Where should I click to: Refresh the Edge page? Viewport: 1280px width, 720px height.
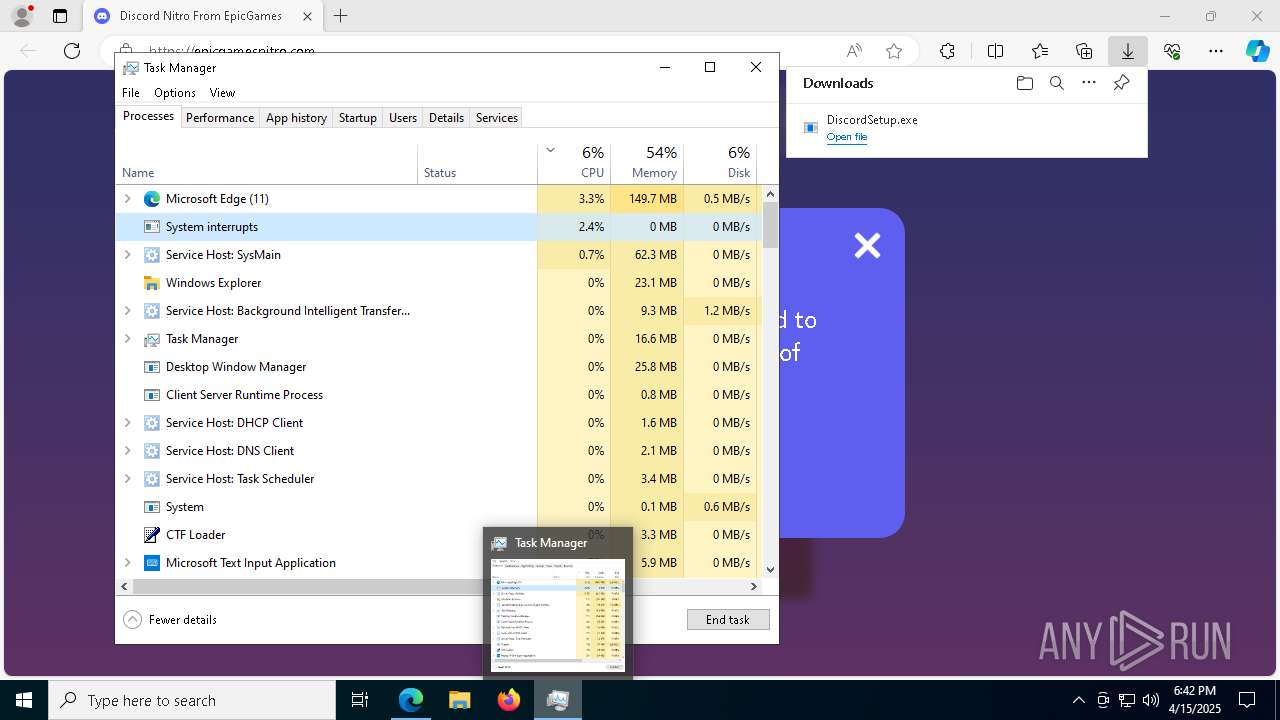72,51
